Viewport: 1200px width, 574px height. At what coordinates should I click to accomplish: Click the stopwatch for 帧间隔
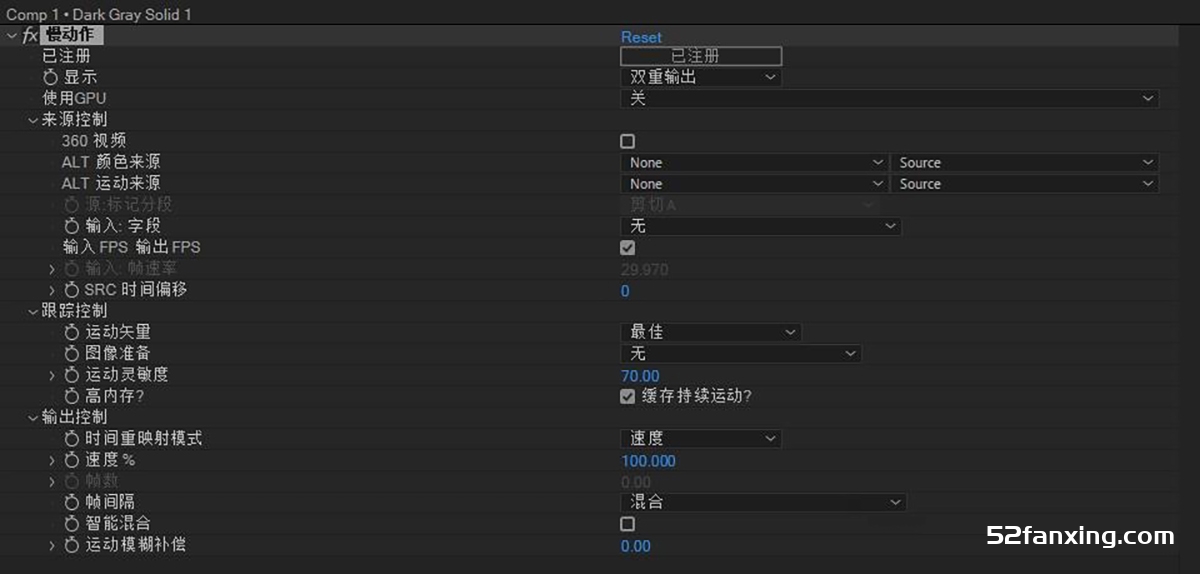pos(71,503)
